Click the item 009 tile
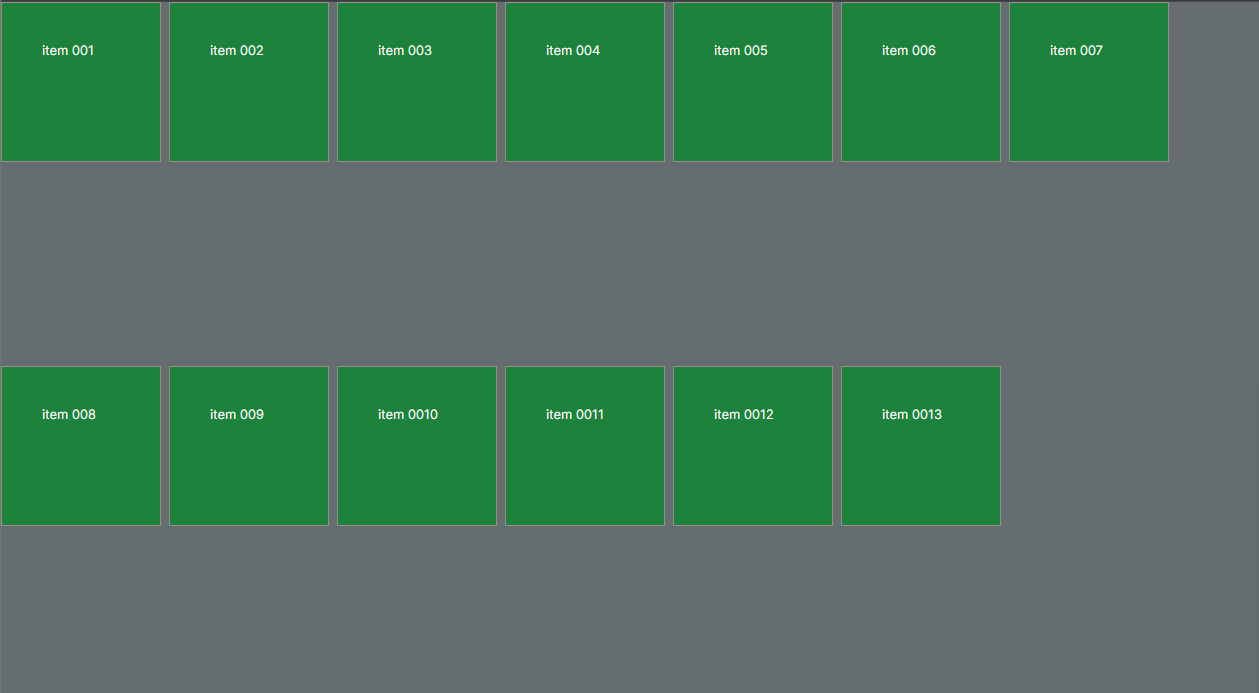 tap(249, 446)
